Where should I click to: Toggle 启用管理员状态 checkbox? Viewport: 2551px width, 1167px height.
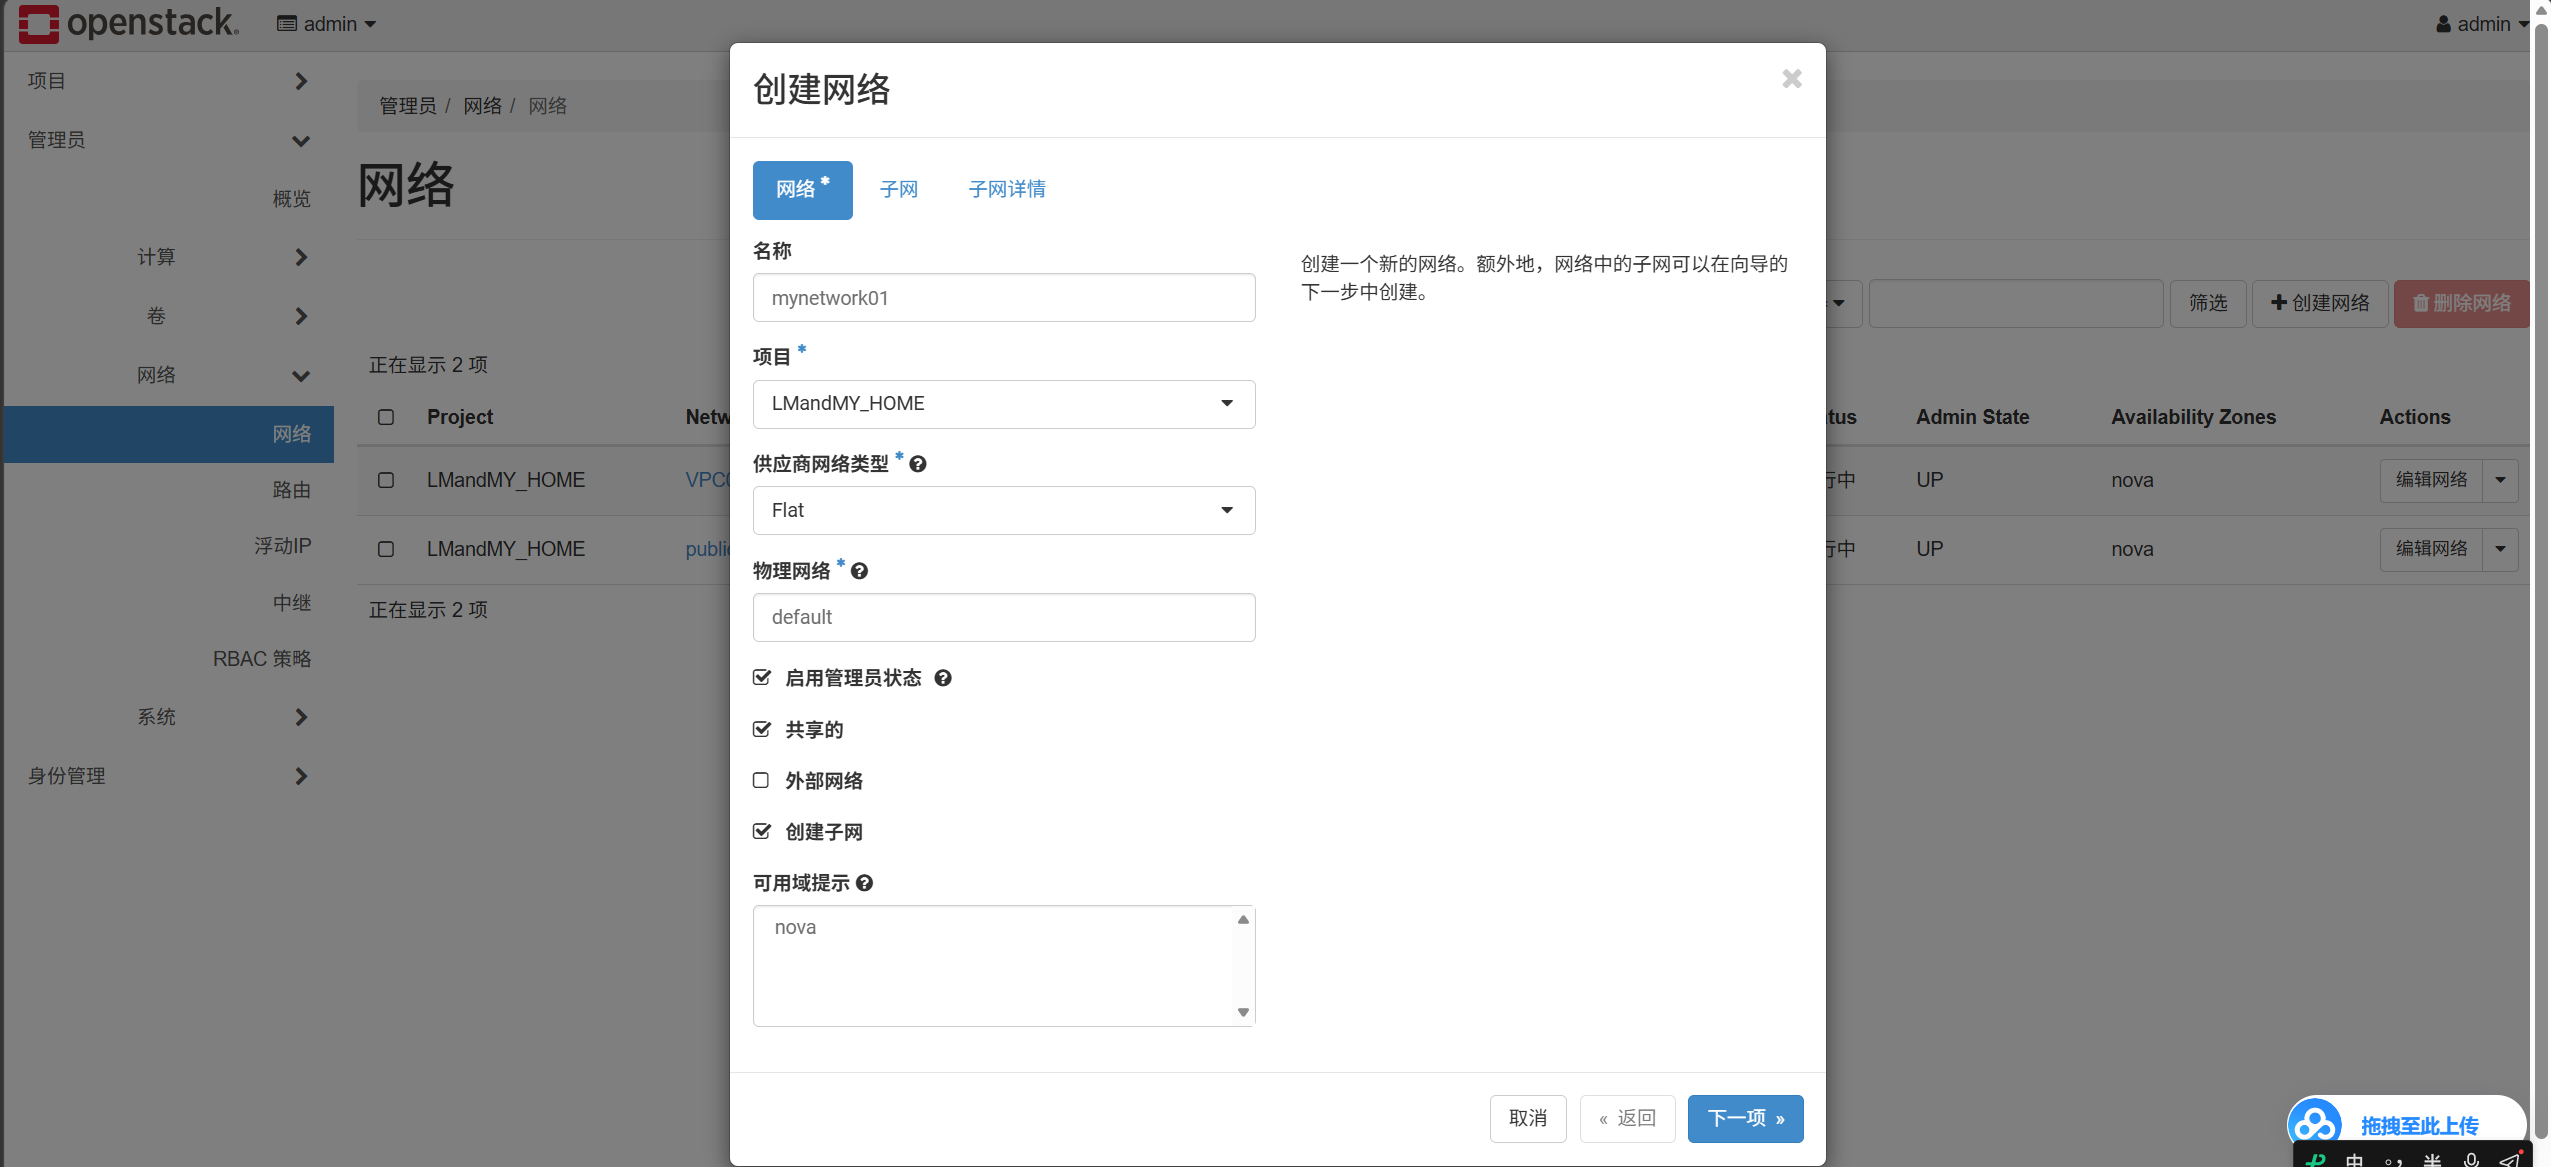click(x=762, y=678)
